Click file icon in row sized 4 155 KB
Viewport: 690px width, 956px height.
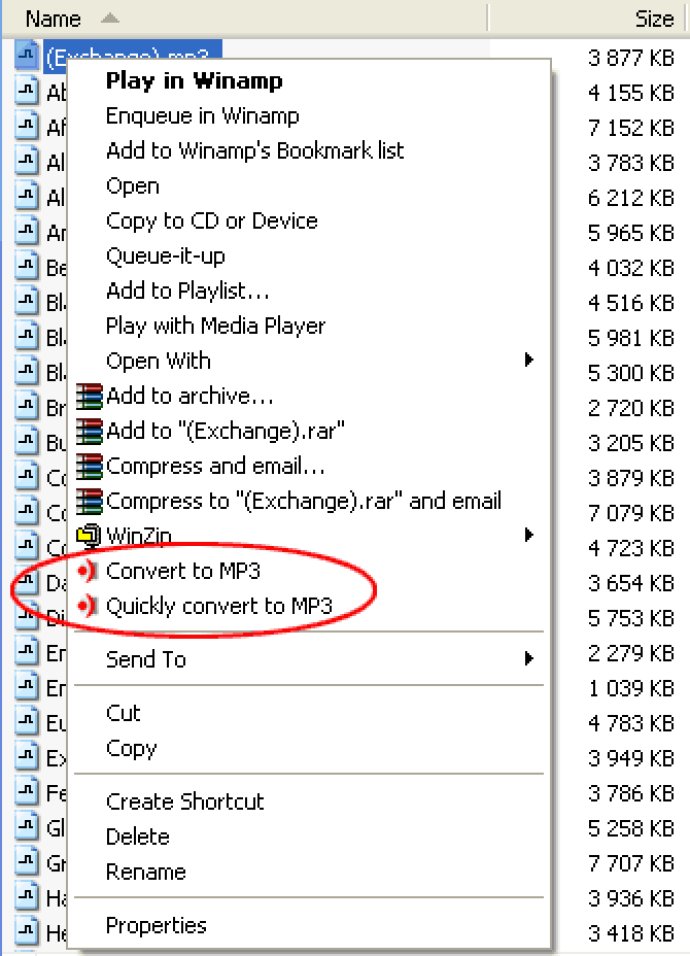[x=26, y=91]
